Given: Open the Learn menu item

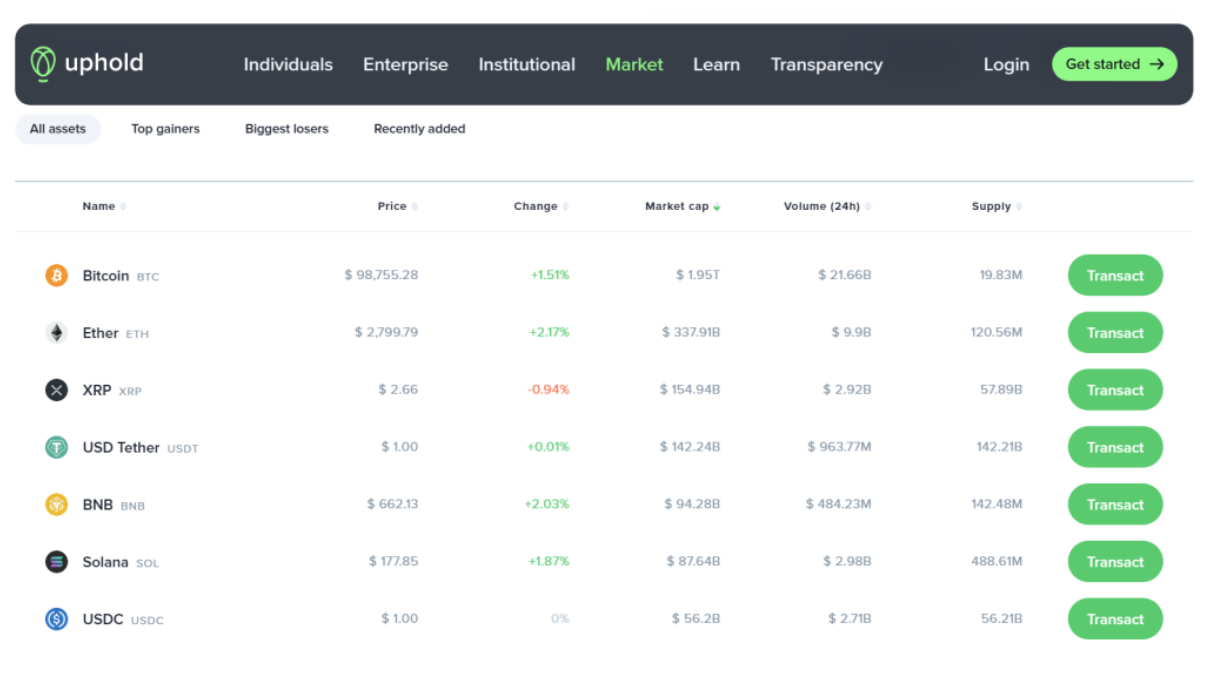Looking at the screenshot, I should click(716, 64).
